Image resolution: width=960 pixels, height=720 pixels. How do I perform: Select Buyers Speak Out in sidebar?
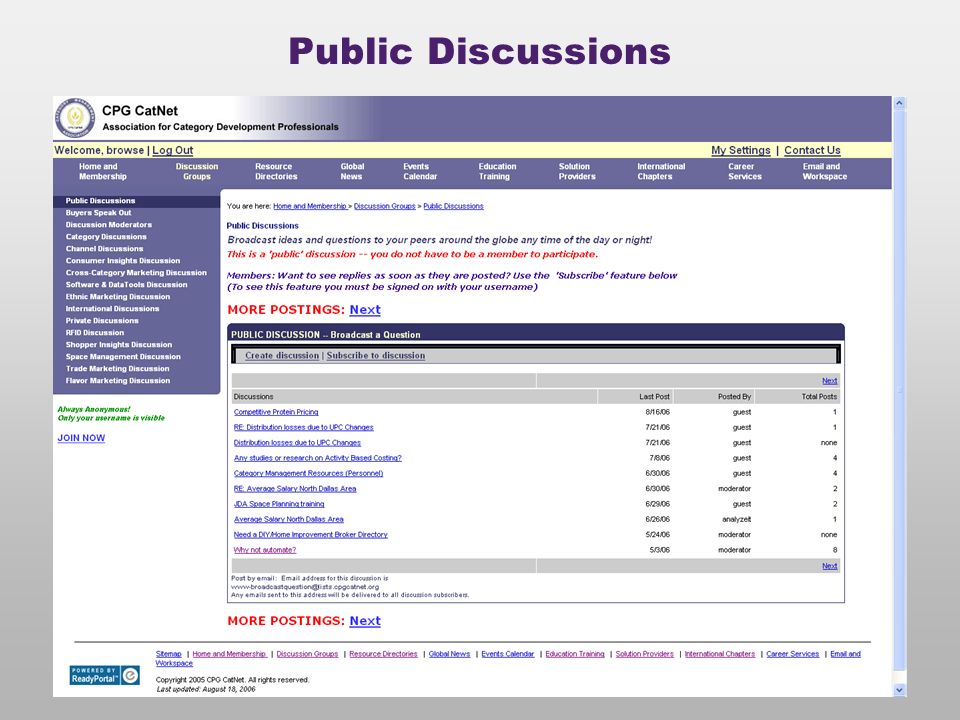click(99, 212)
